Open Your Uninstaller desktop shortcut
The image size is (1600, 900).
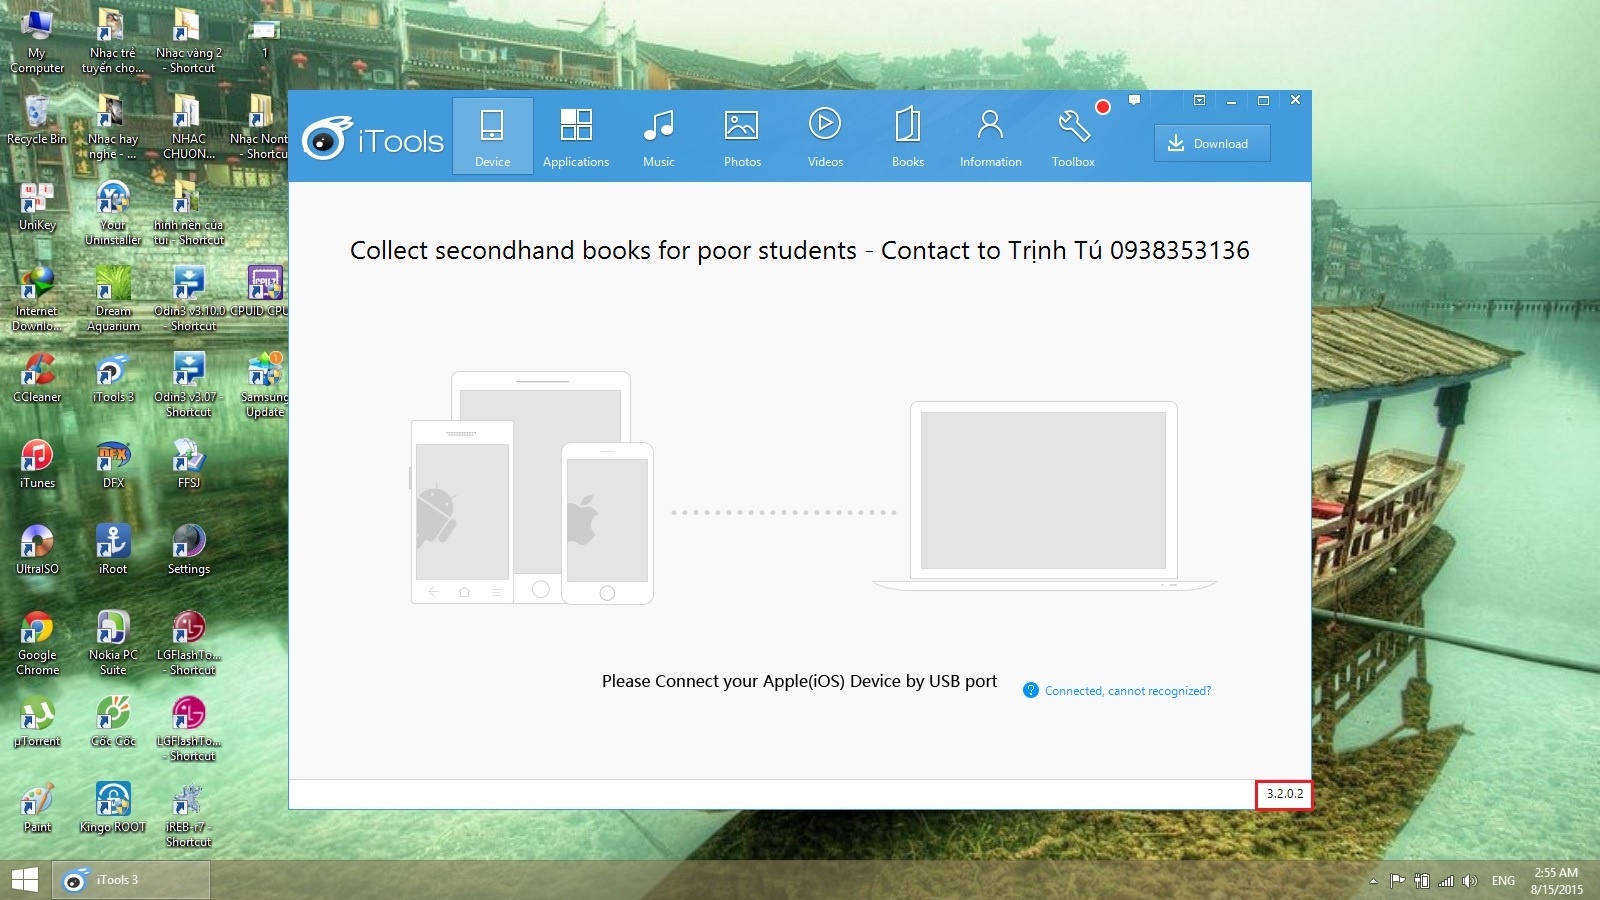113,213
